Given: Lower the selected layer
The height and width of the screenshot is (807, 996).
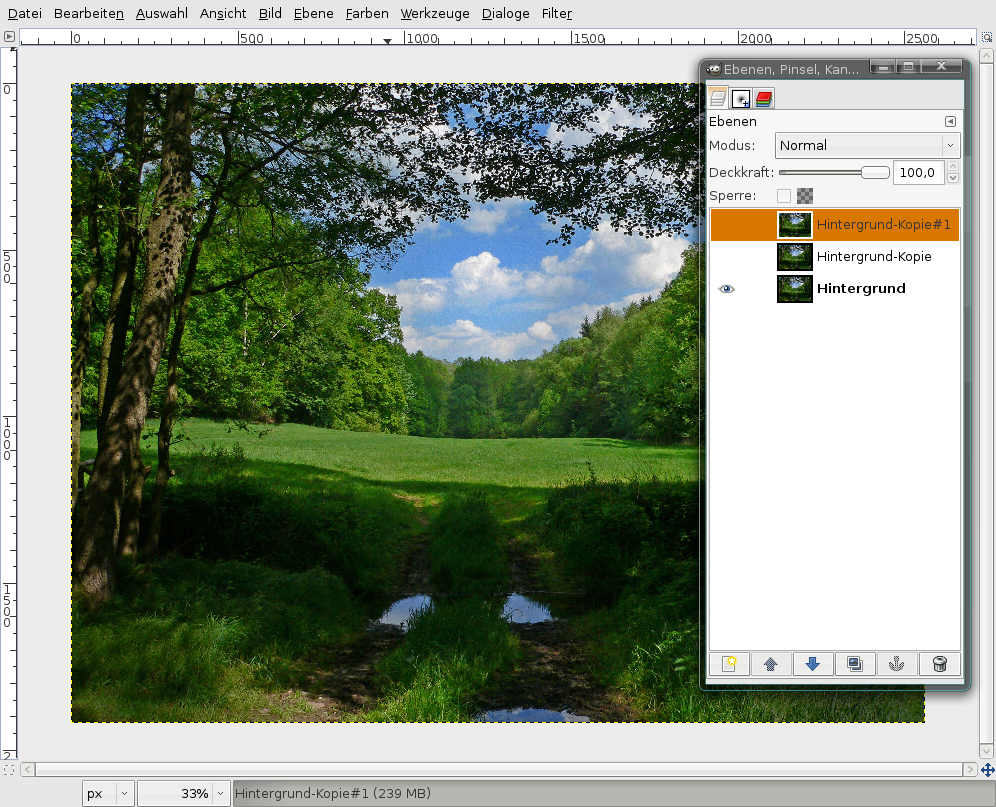Looking at the screenshot, I should pos(812,664).
